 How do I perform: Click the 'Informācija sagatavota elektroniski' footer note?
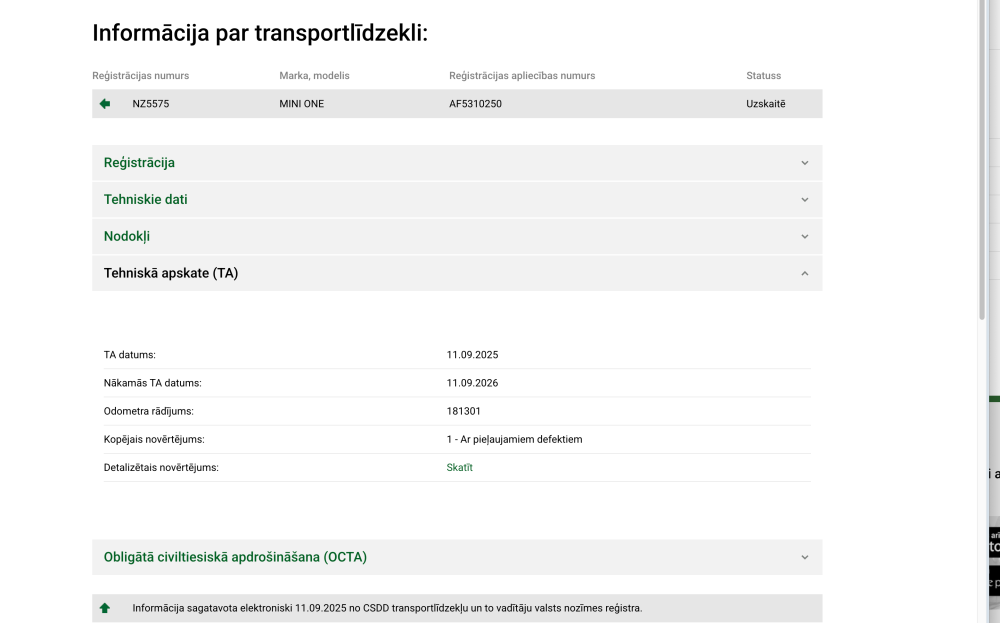387,608
